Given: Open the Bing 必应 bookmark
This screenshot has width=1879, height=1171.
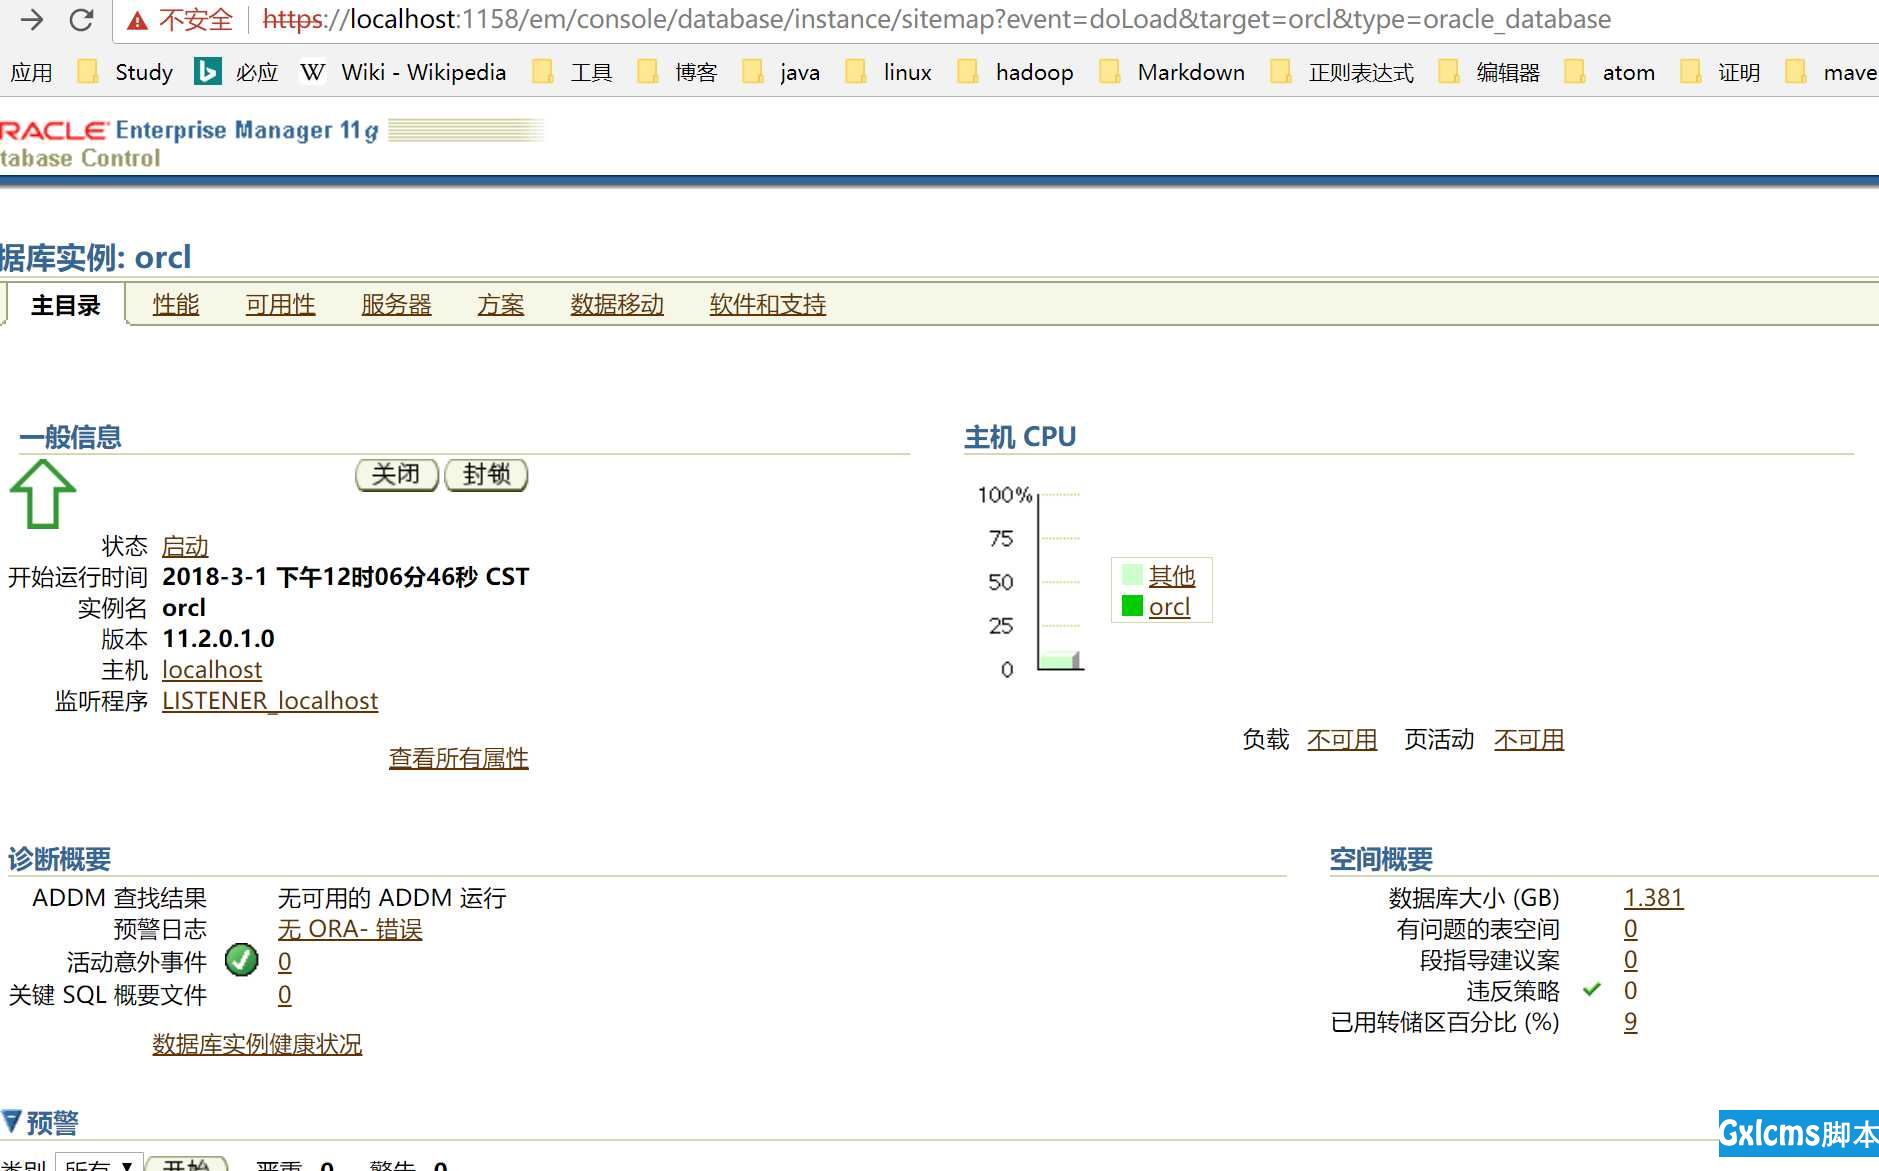Looking at the screenshot, I should (x=236, y=72).
